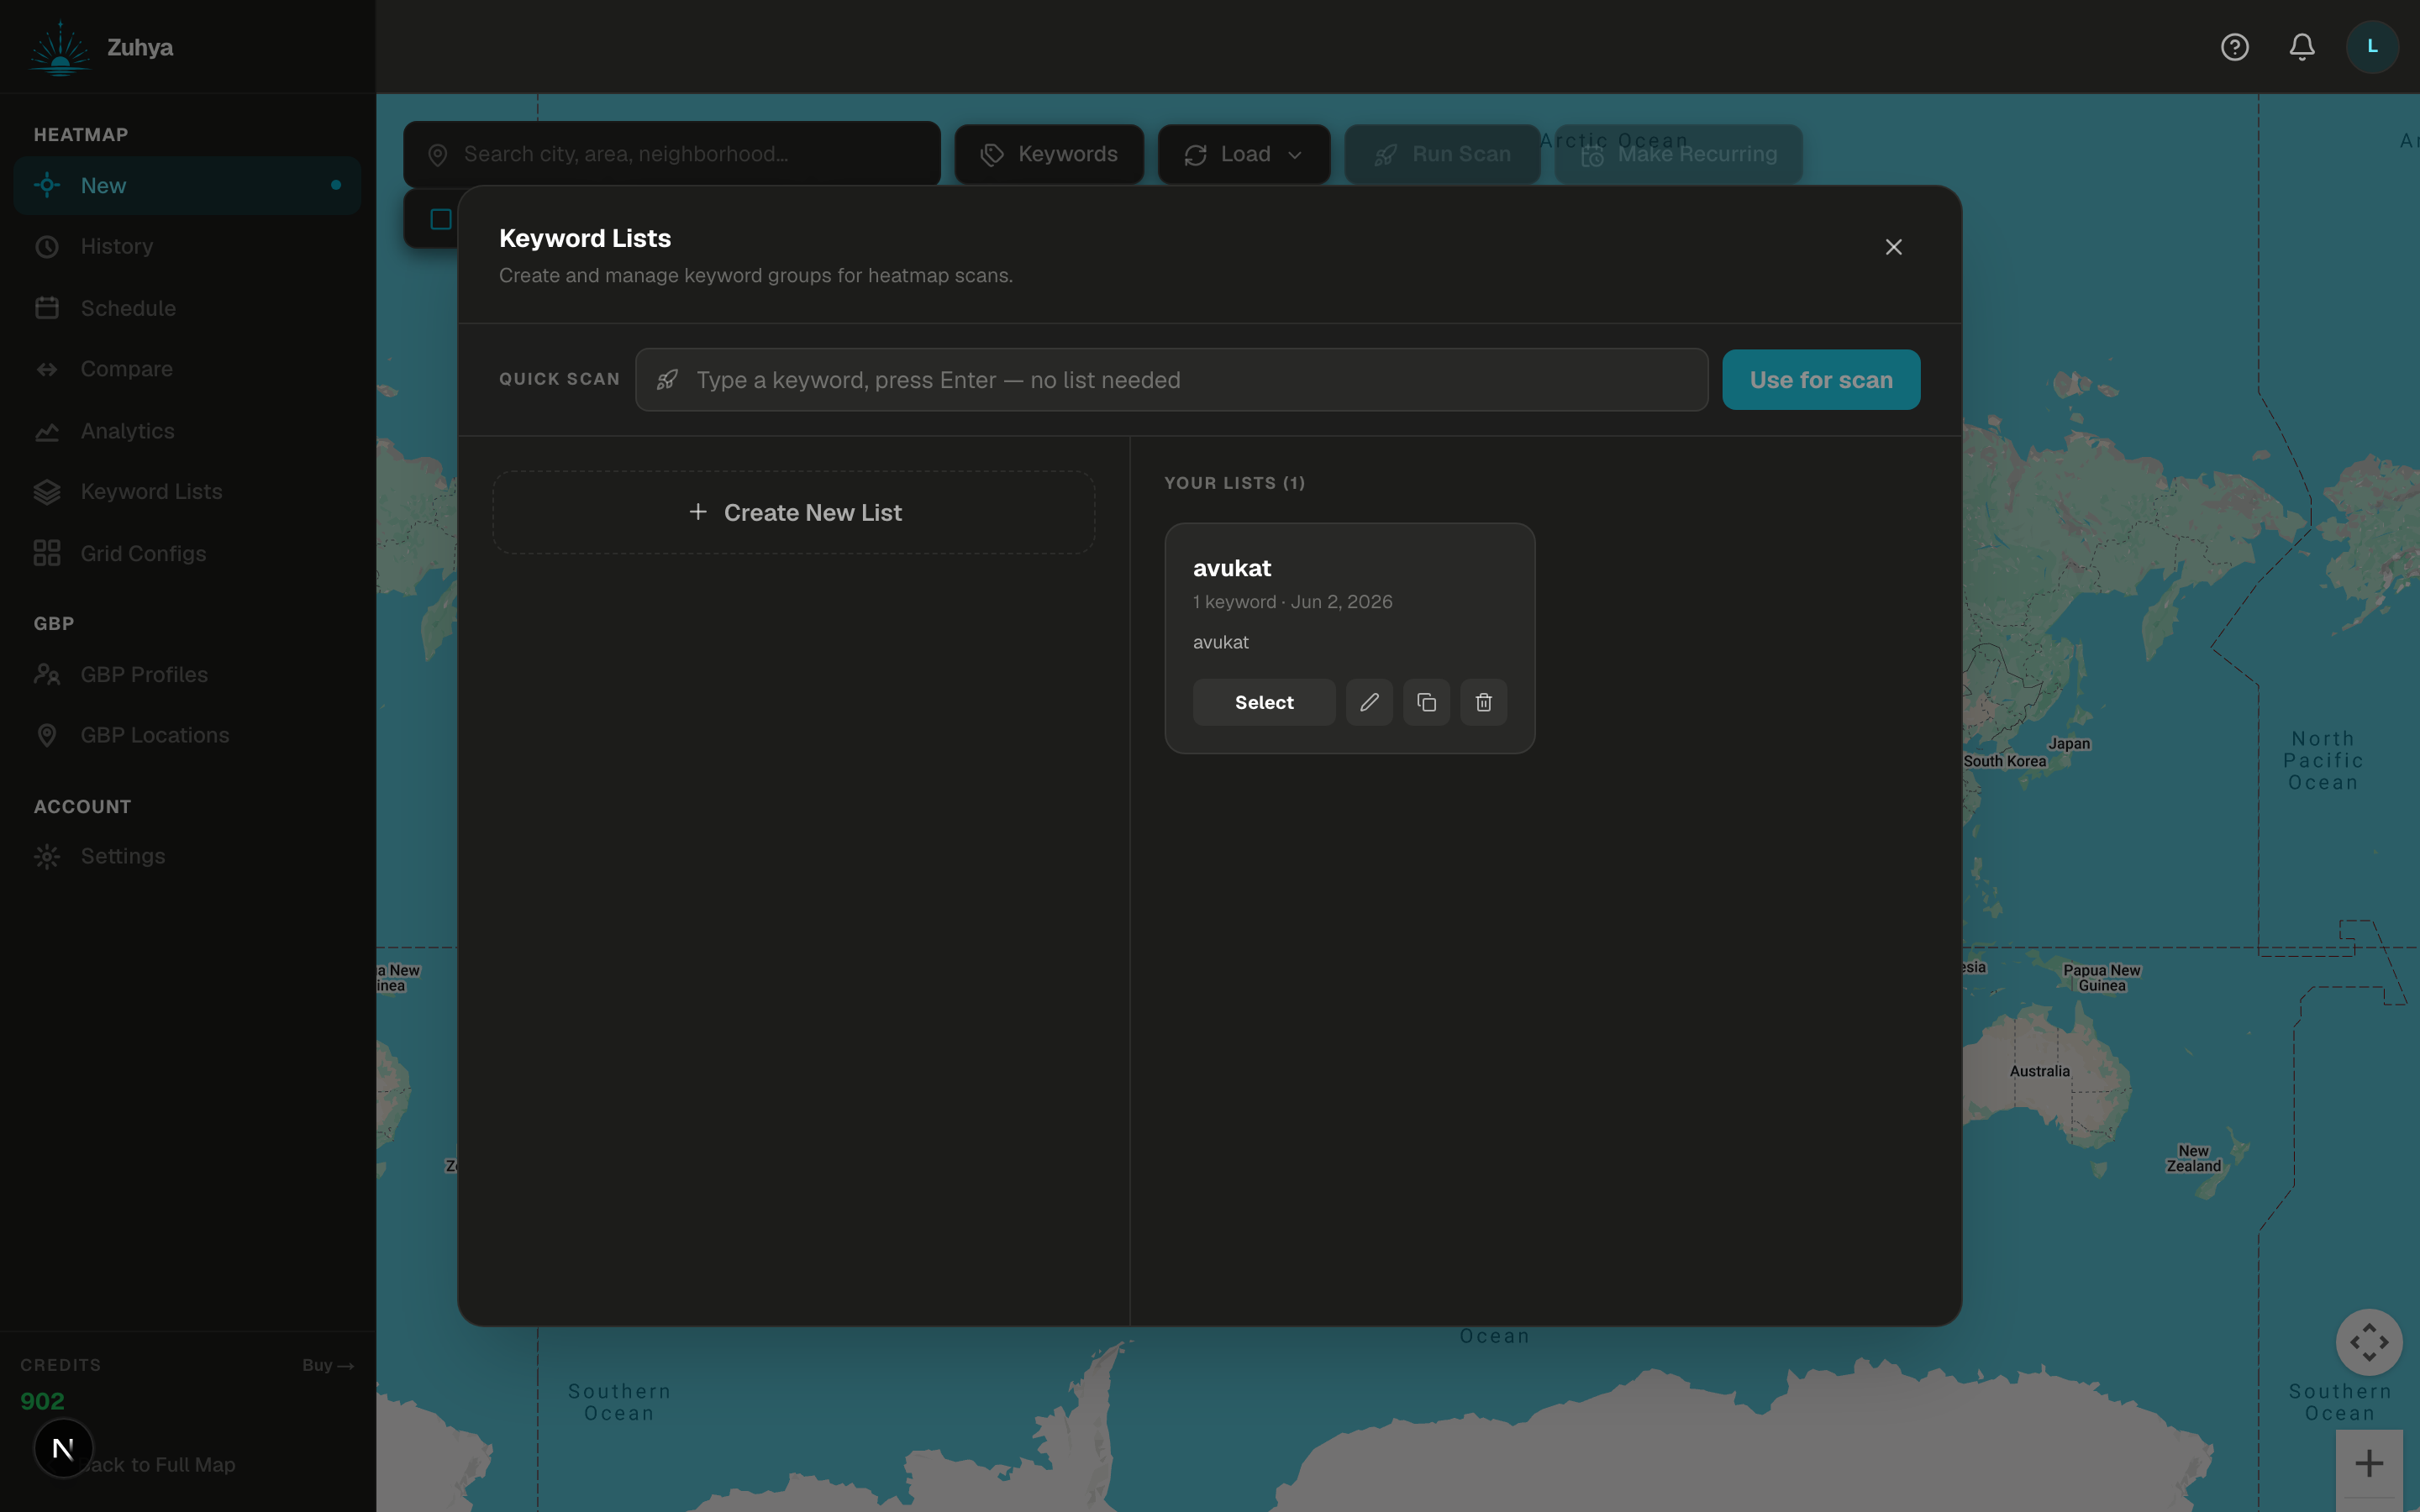Go to History in the sidebar

point(187,246)
